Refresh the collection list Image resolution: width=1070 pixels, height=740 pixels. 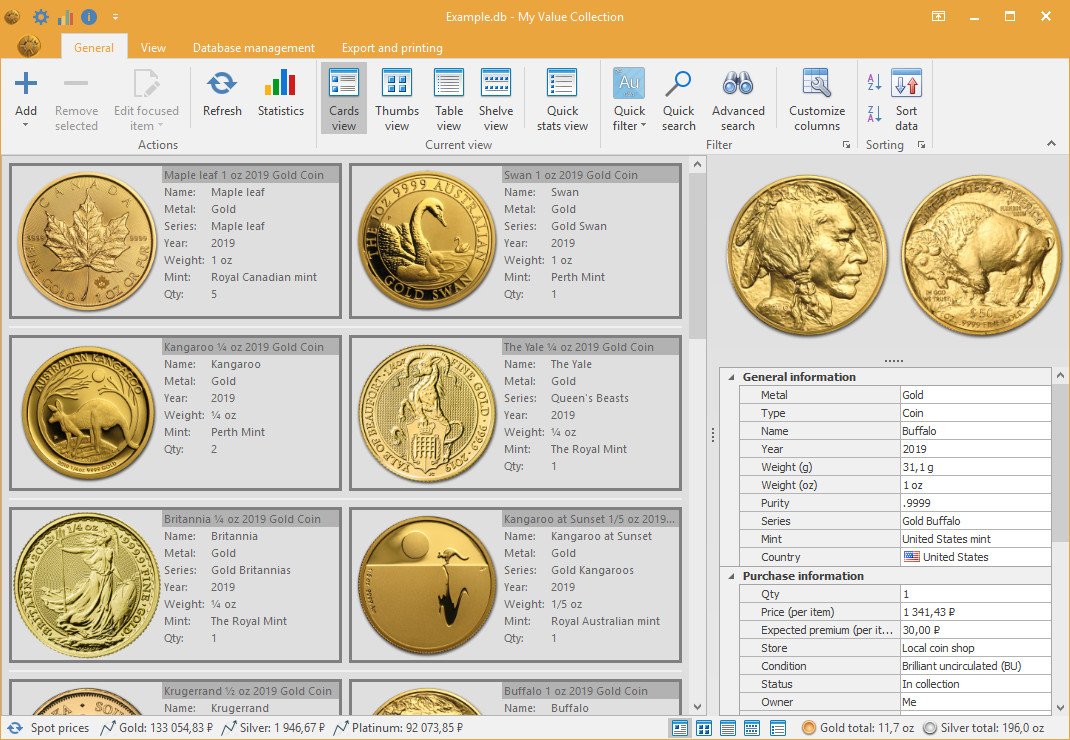[x=222, y=94]
